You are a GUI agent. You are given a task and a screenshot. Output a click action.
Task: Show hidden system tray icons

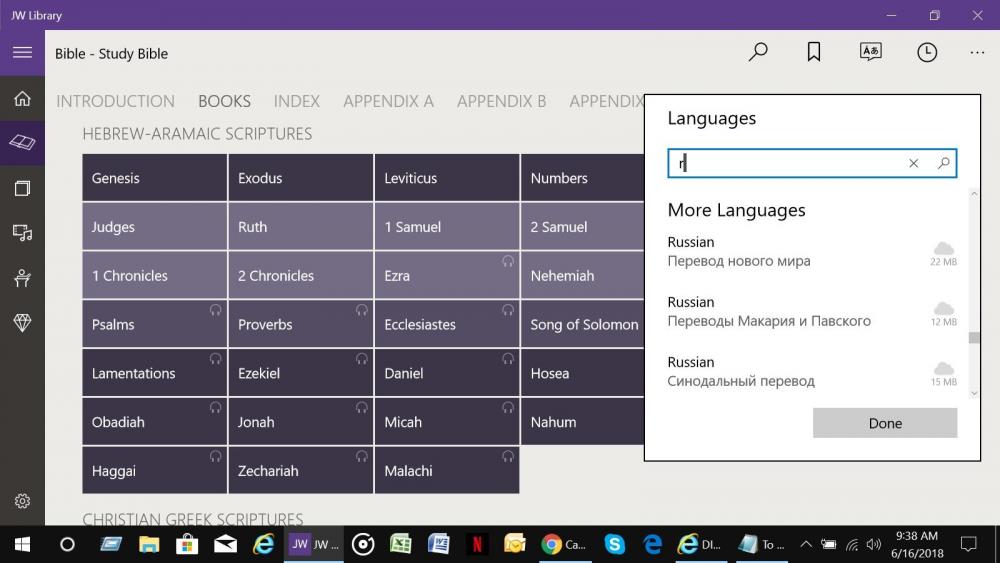(x=804, y=544)
